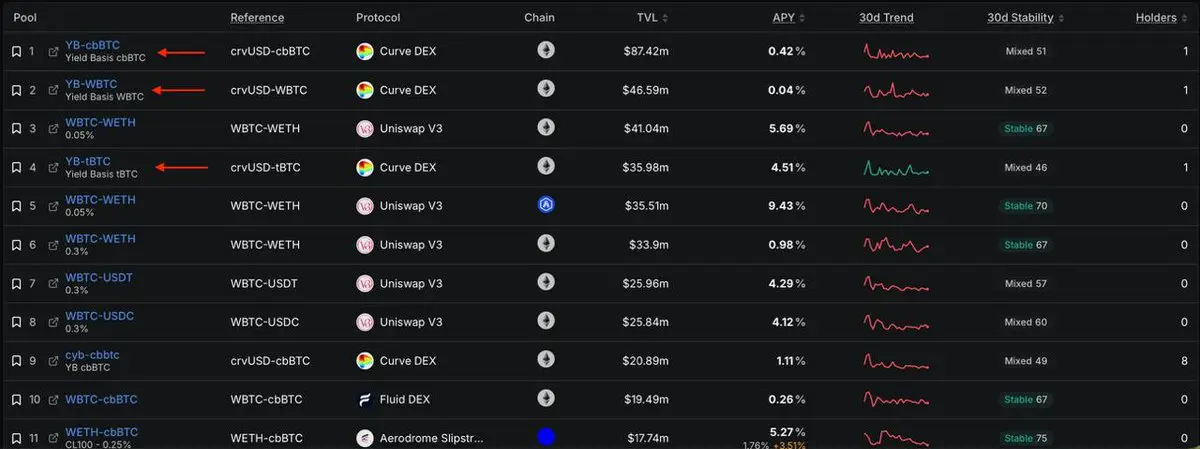Sort by 30d Stability column
The width and height of the screenshot is (1200, 449).
pyautogui.click(x=1026, y=18)
